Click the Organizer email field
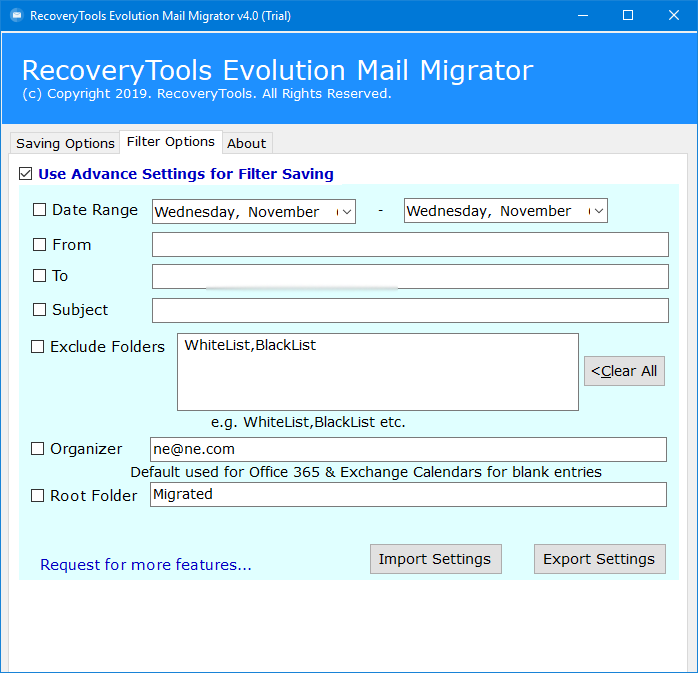Image resolution: width=698 pixels, height=673 pixels. pos(408,449)
